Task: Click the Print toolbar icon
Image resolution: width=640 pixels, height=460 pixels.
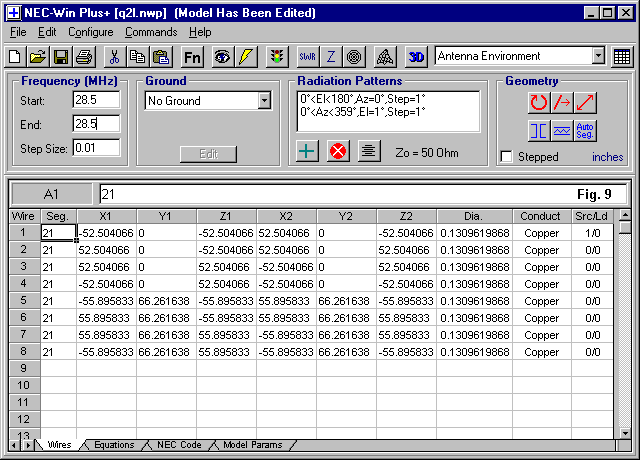Action: point(84,57)
